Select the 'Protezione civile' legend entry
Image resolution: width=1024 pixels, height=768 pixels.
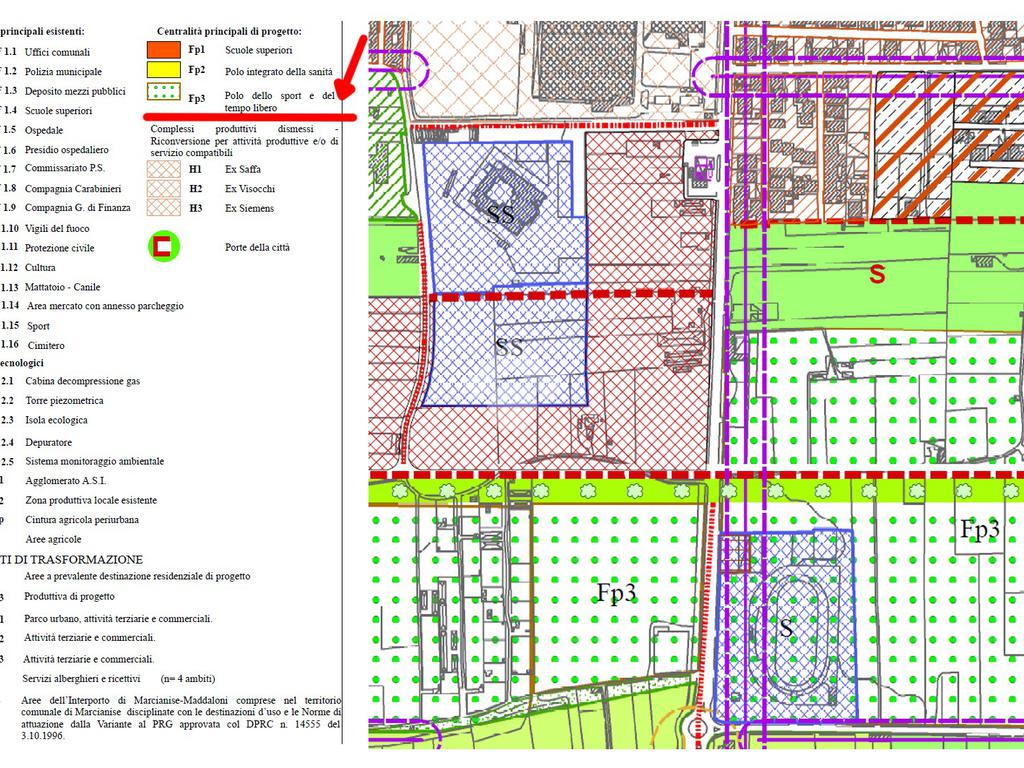point(60,247)
